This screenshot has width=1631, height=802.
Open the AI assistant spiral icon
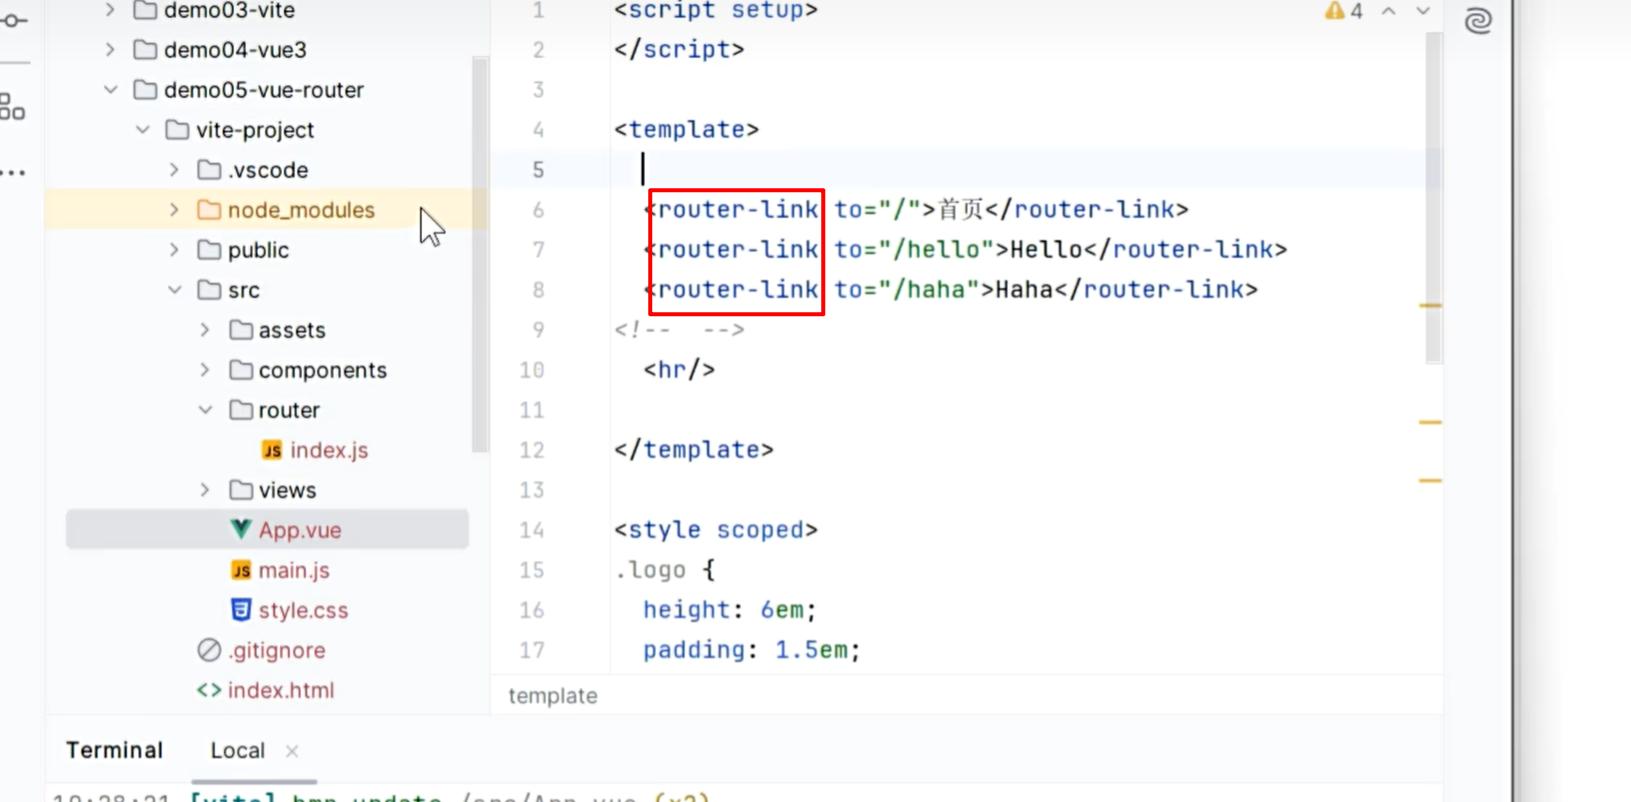(1478, 21)
